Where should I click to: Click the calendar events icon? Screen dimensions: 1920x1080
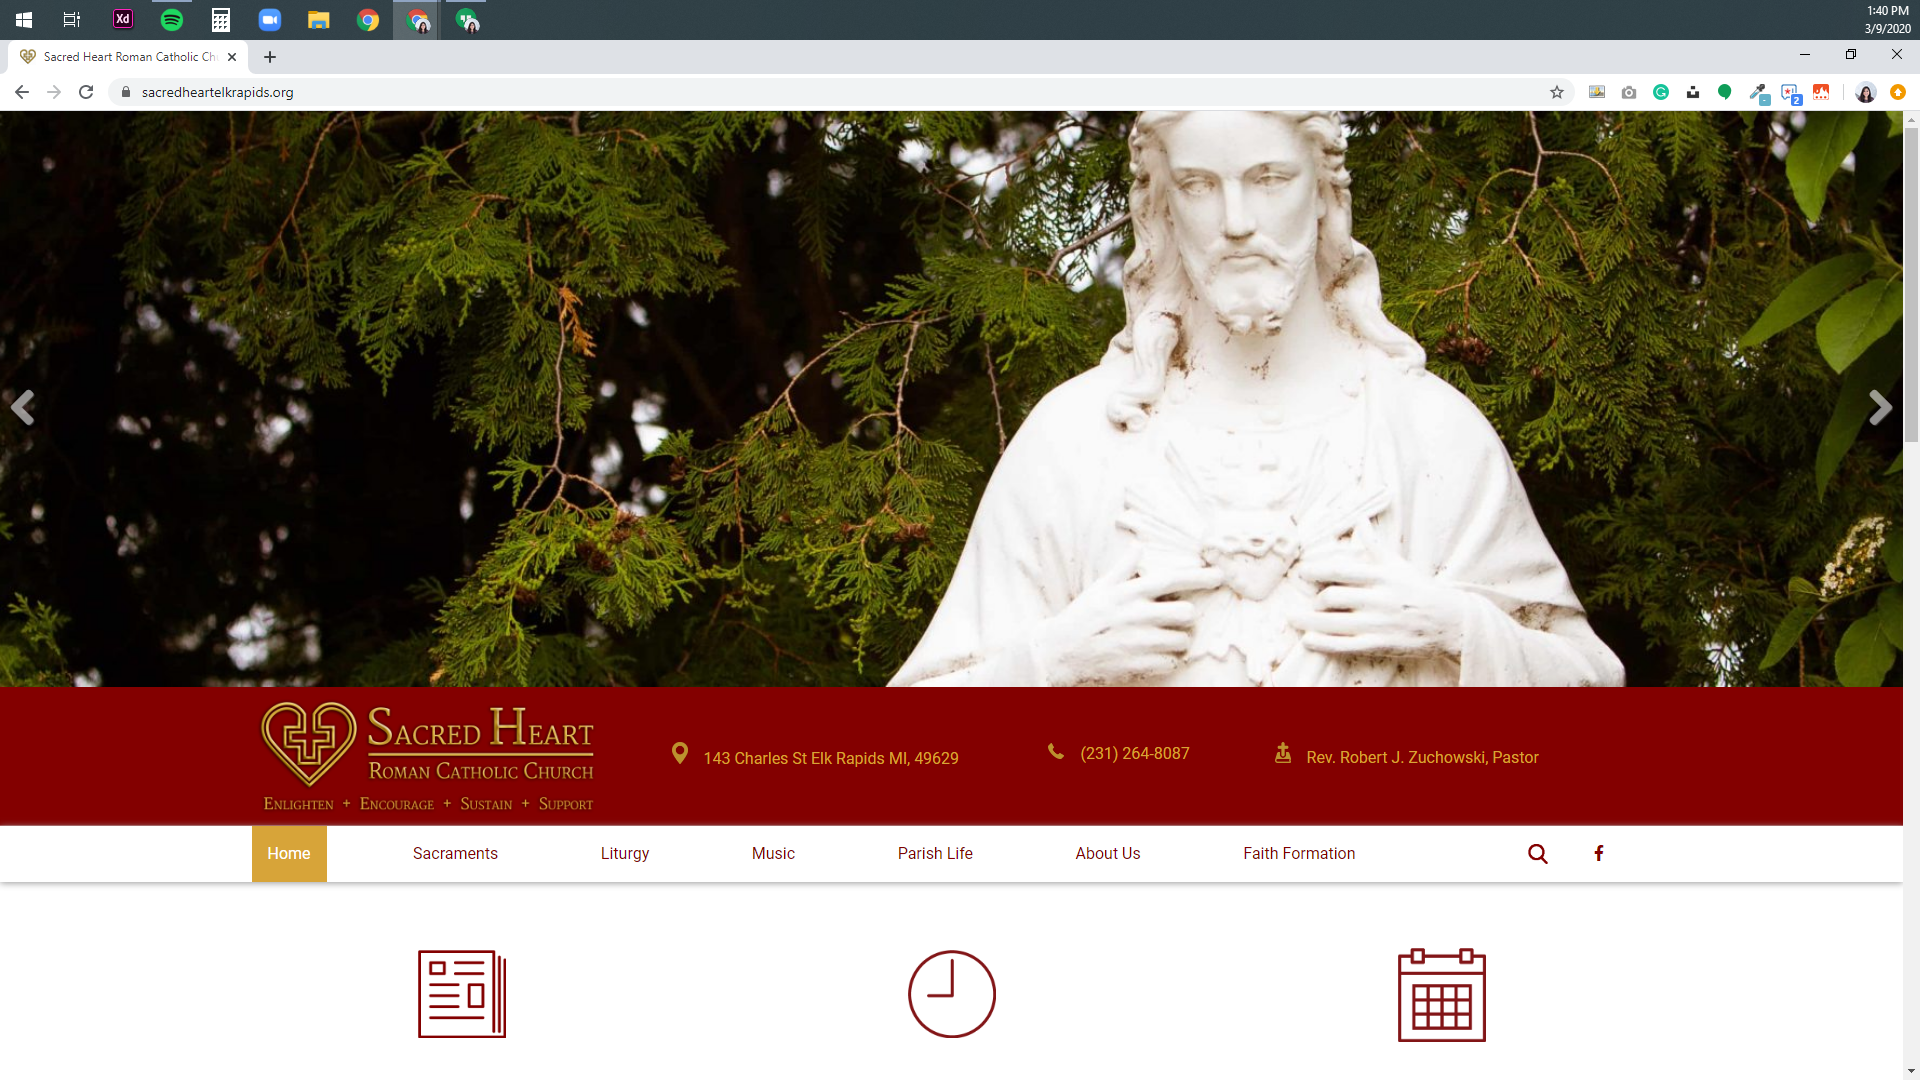click(1441, 995)
